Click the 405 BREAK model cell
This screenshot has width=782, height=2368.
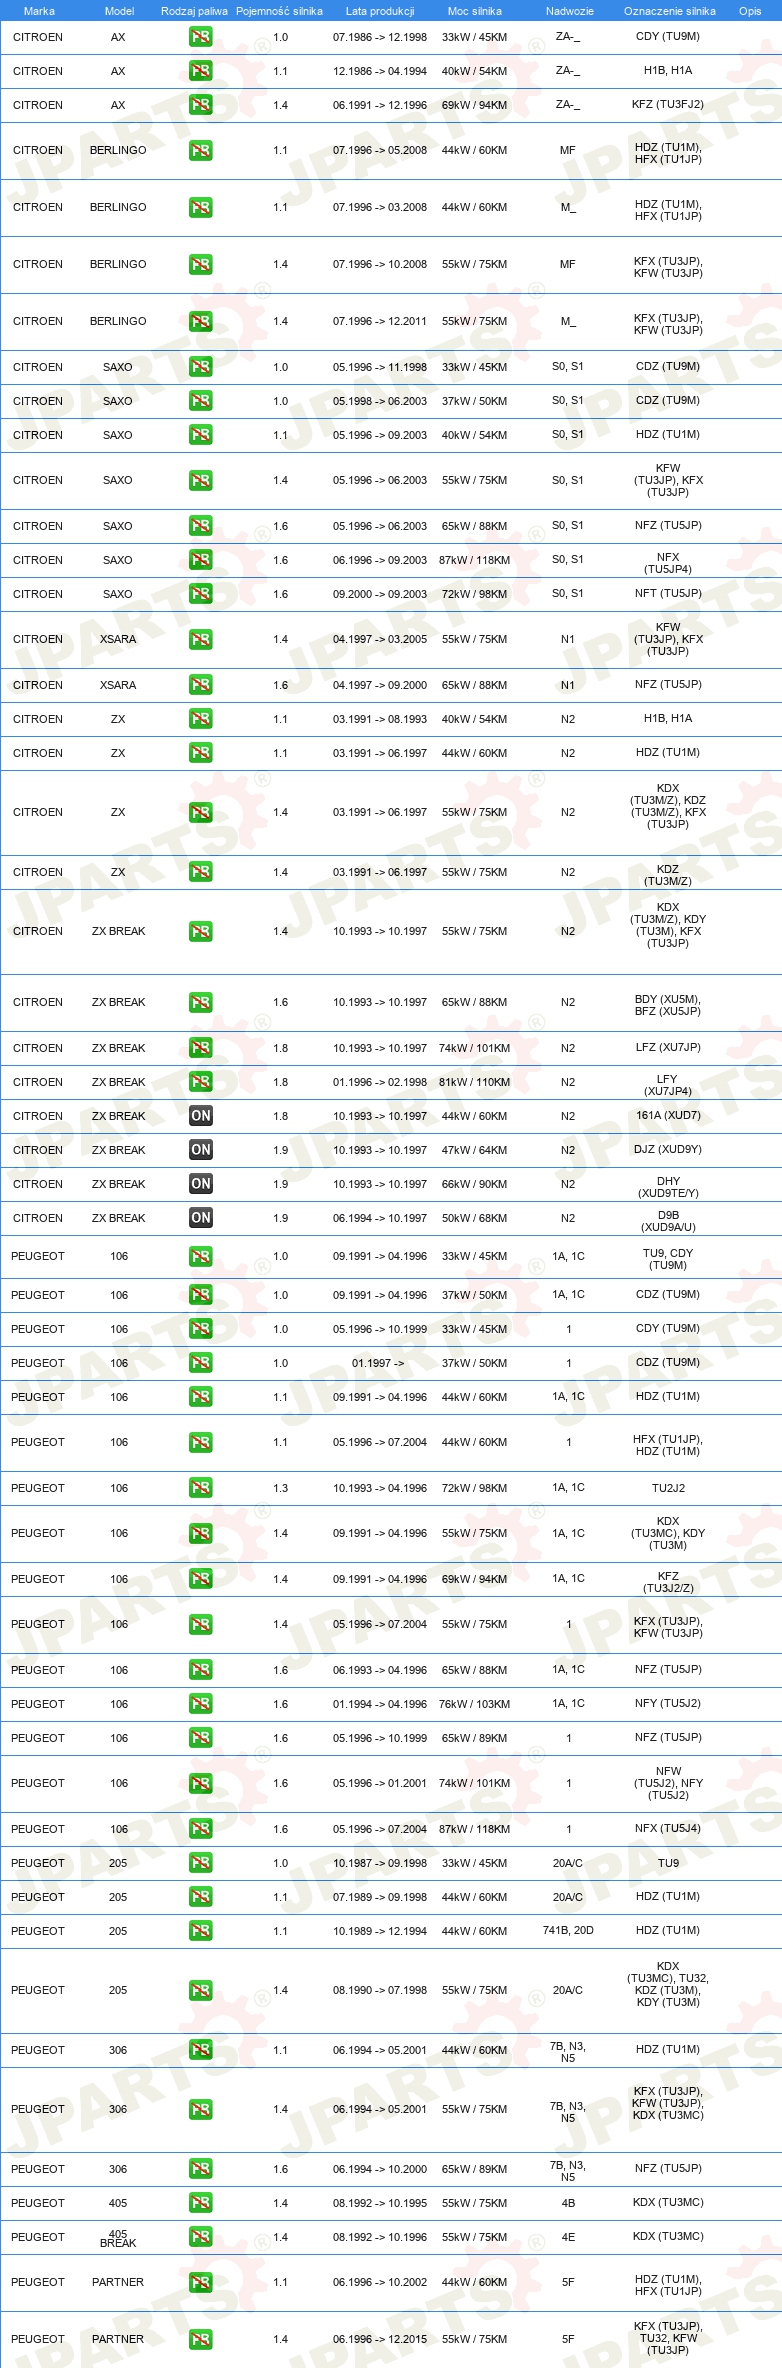(x=118, y=2238)
